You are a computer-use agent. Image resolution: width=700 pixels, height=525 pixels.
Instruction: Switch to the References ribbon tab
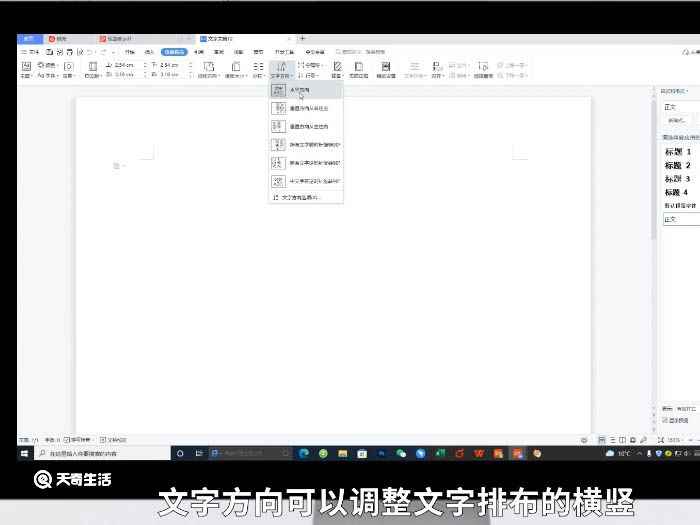(x=199, y=52)
